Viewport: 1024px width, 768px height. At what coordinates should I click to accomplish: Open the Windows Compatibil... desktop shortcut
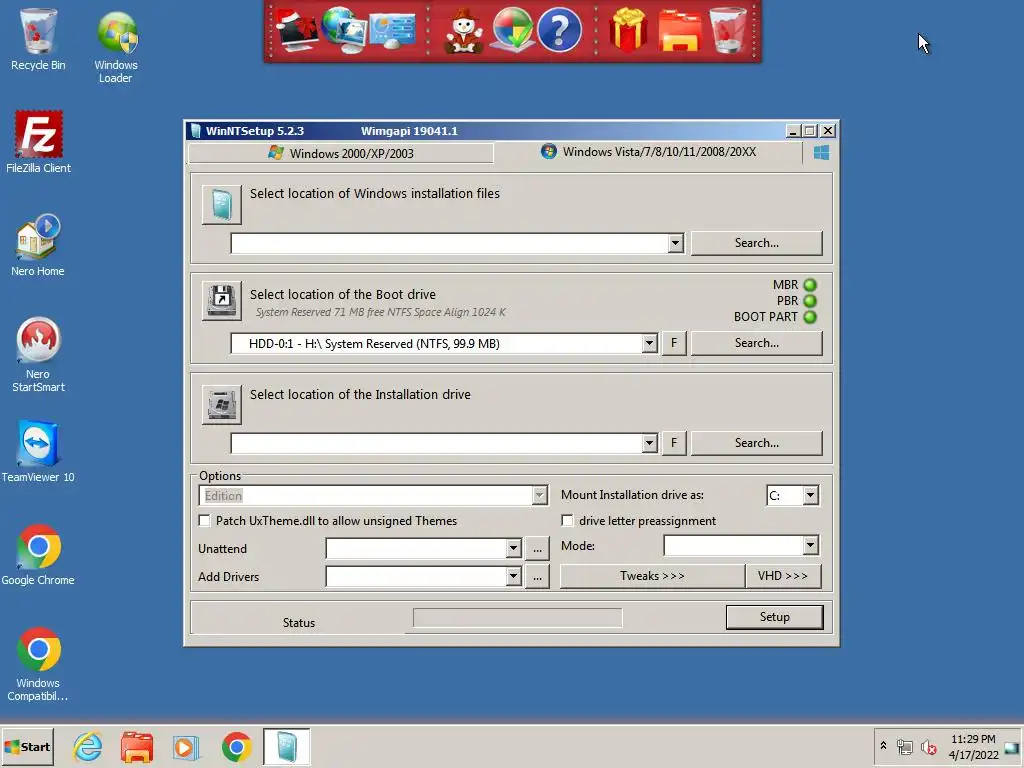(38, 665)
